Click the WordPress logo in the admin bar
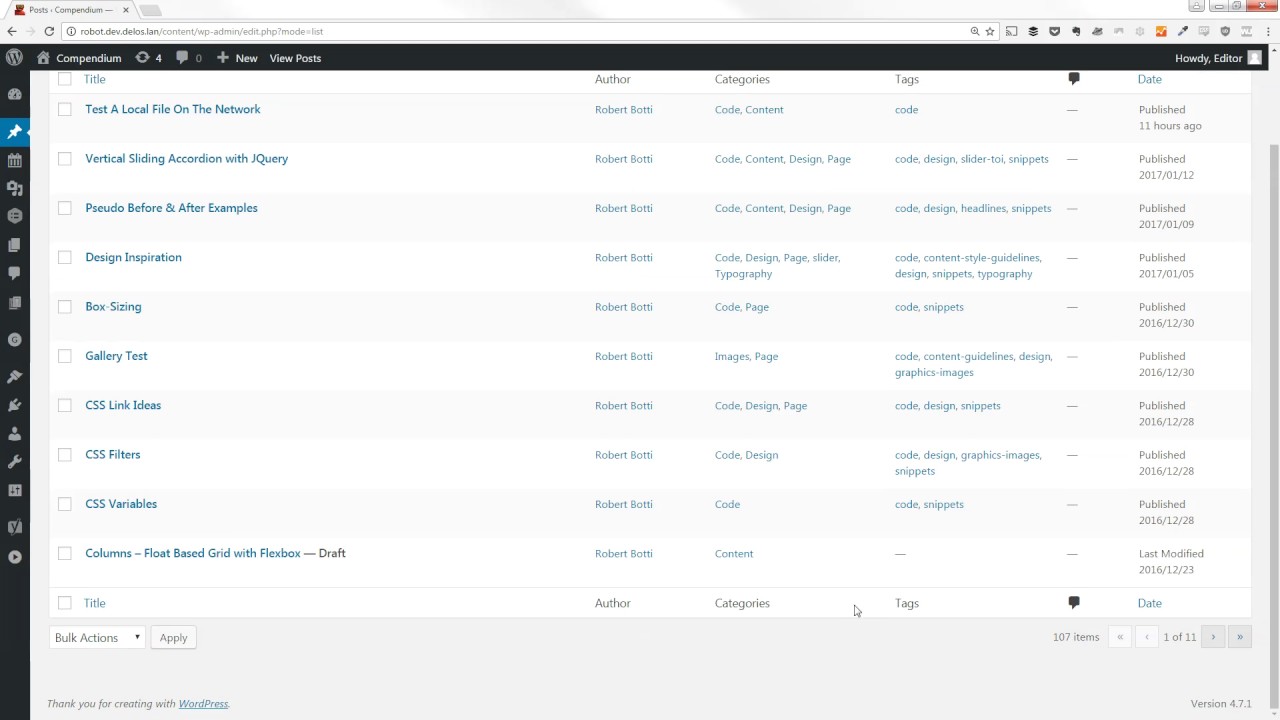1280x720 pixels. click(x=14, y=58)
